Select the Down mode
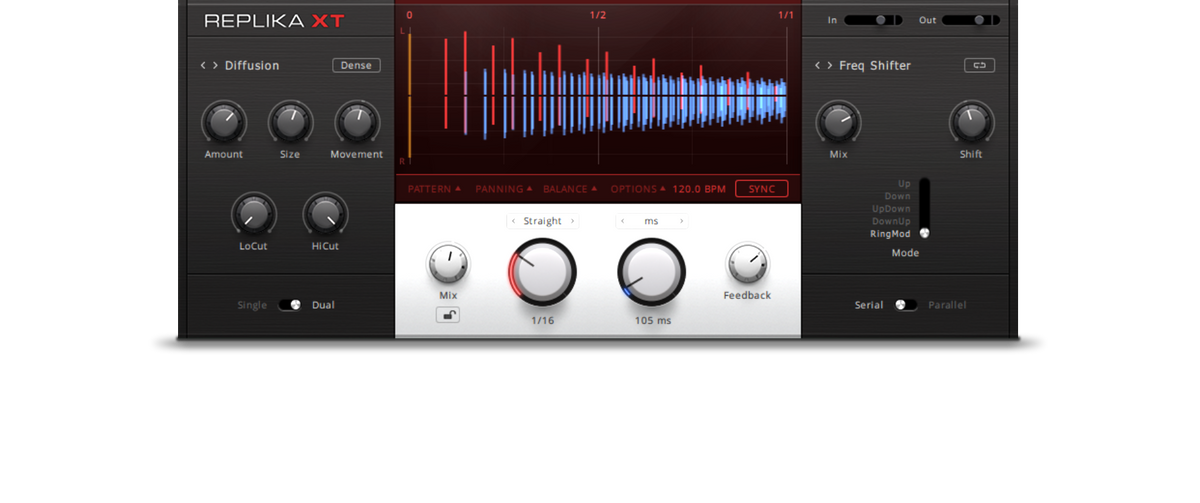The width and height of the screenshot is (1200, 503). pyautogui.click(x=898, y=196)
